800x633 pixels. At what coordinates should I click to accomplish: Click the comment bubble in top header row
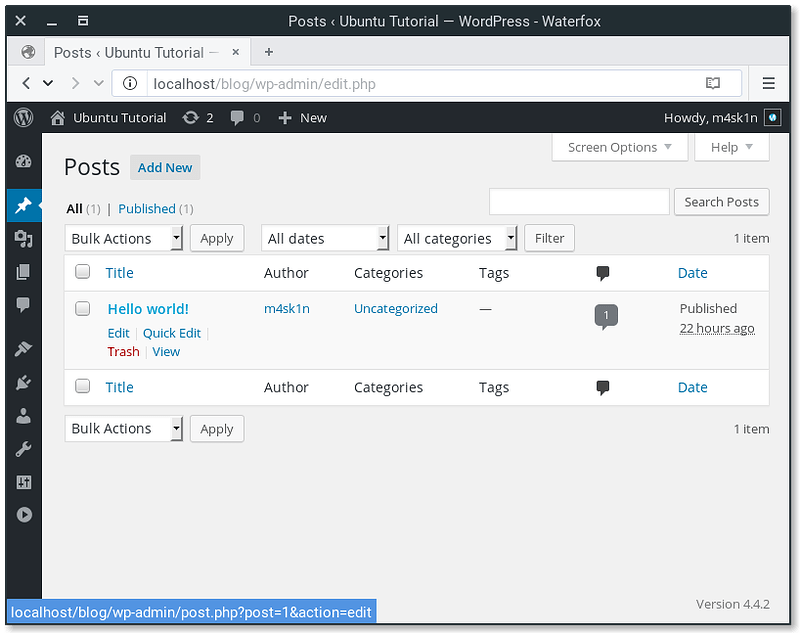[603, 273]
